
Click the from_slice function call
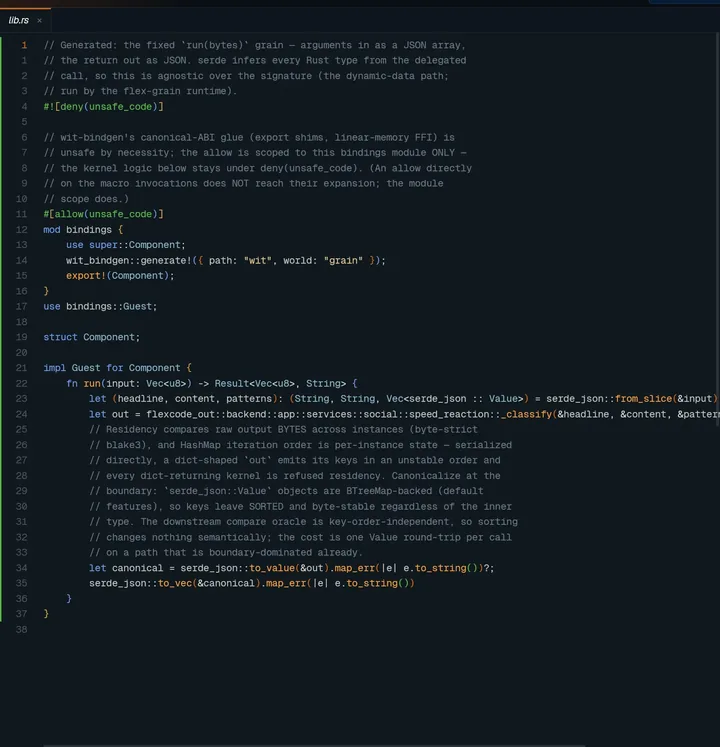coord(643,399)
